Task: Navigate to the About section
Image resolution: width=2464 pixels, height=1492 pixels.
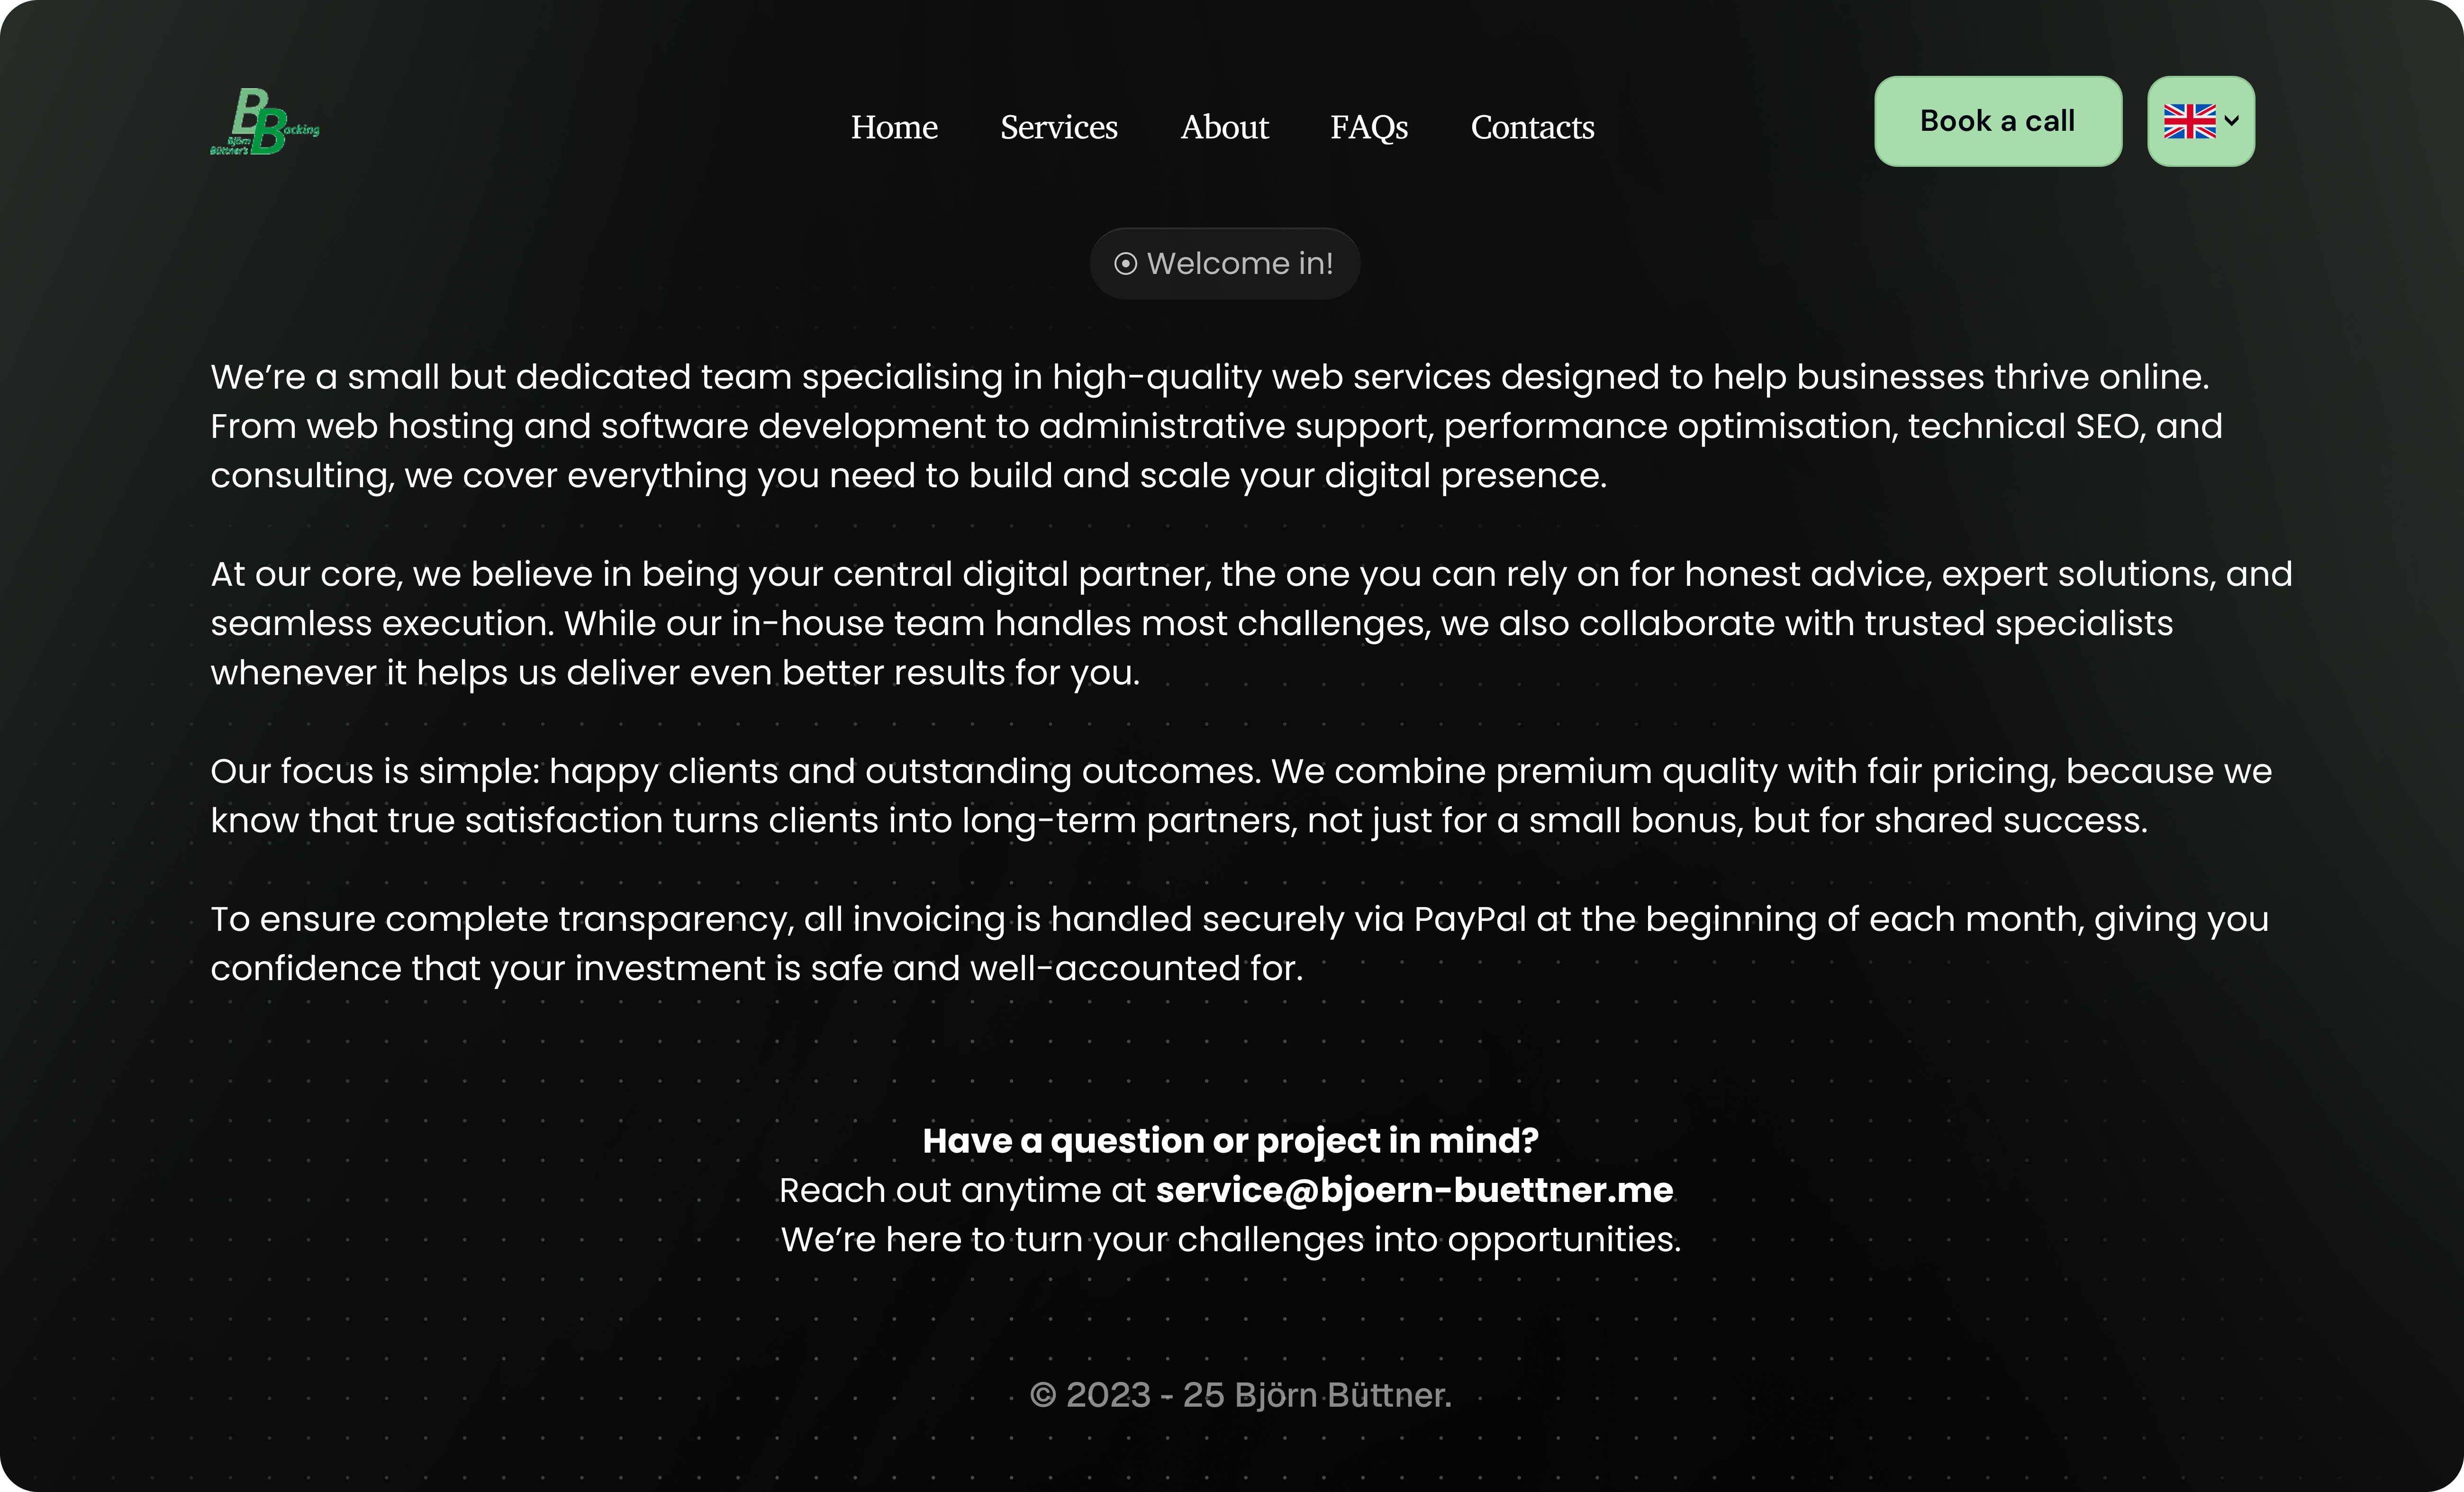Action: [1224, 128]
